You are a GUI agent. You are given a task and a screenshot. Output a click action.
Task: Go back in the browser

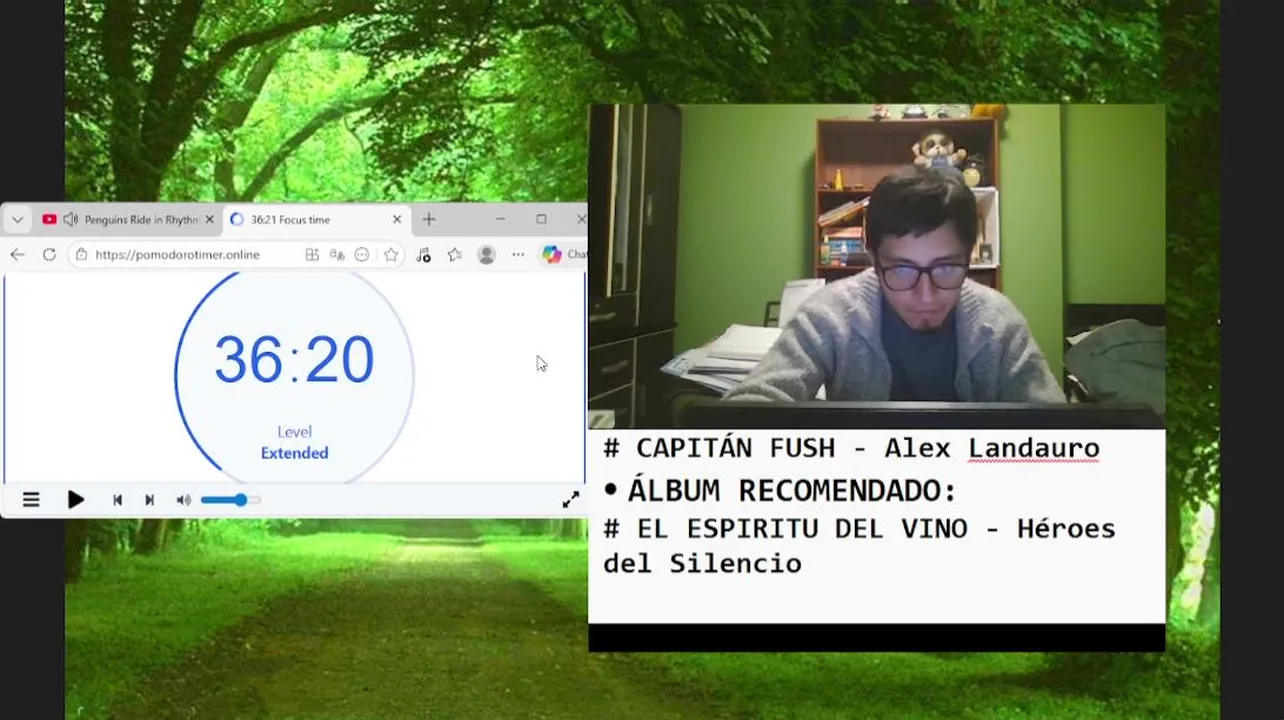17,255
